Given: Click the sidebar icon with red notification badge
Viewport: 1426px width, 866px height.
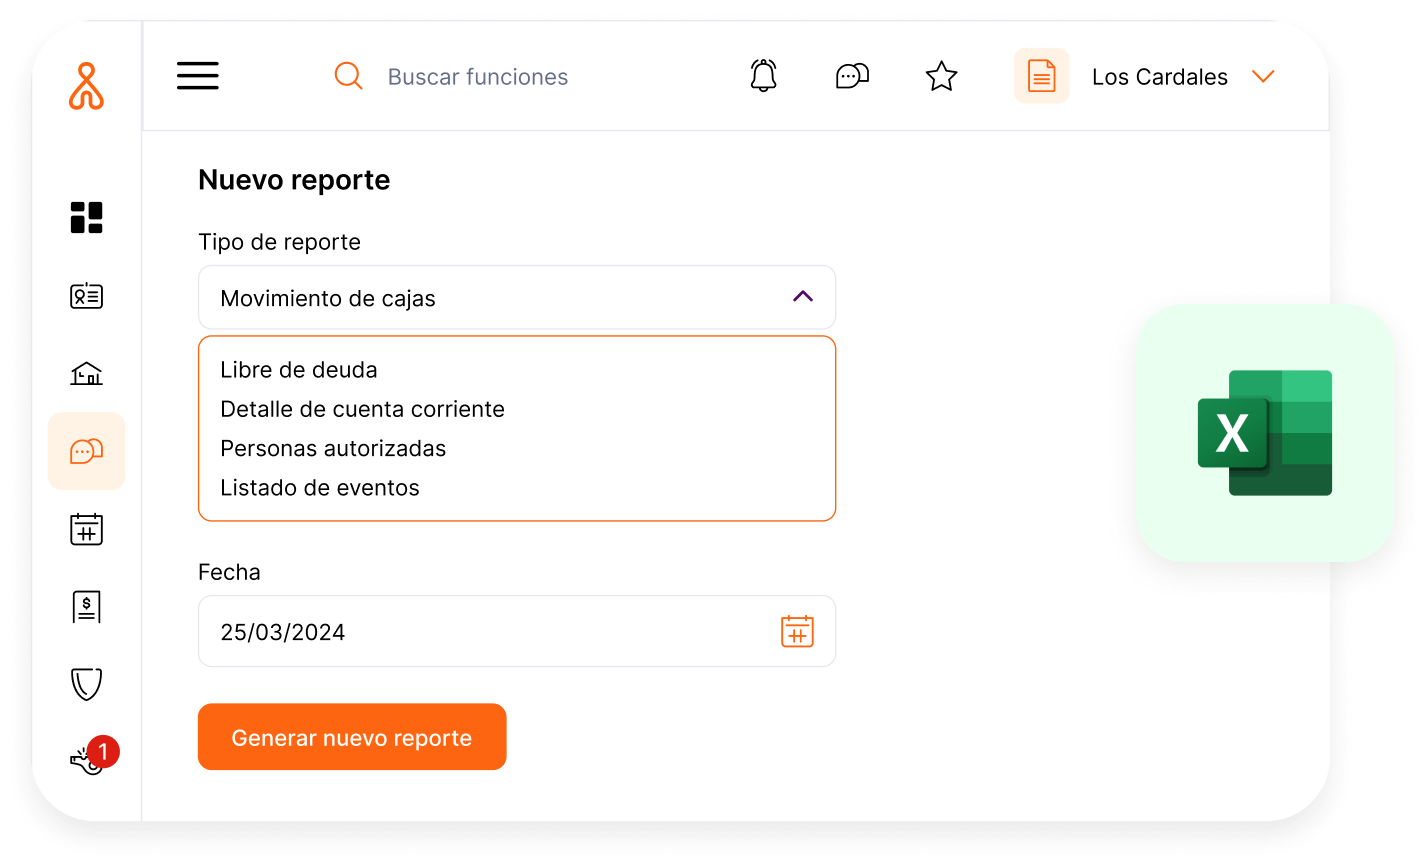Looking at the screenshot, I should (86, 758).
